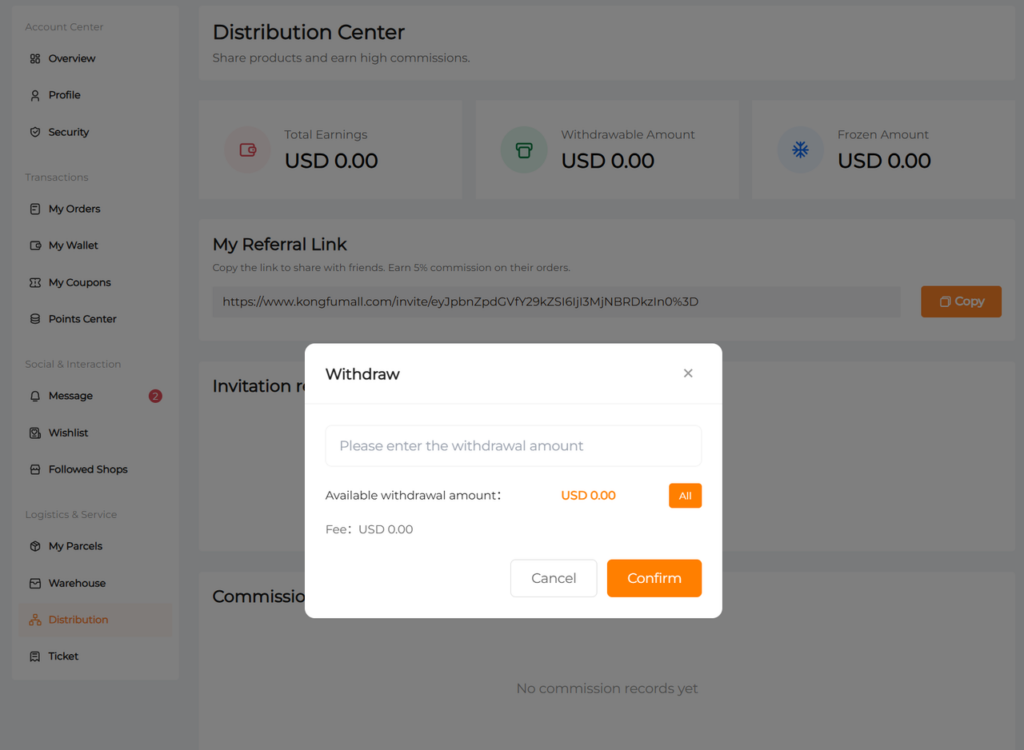Screen dimensions: 1024x750
Task: Open the Overview sidebar icon
Action: pyautogui.click(x=35, y=59)
